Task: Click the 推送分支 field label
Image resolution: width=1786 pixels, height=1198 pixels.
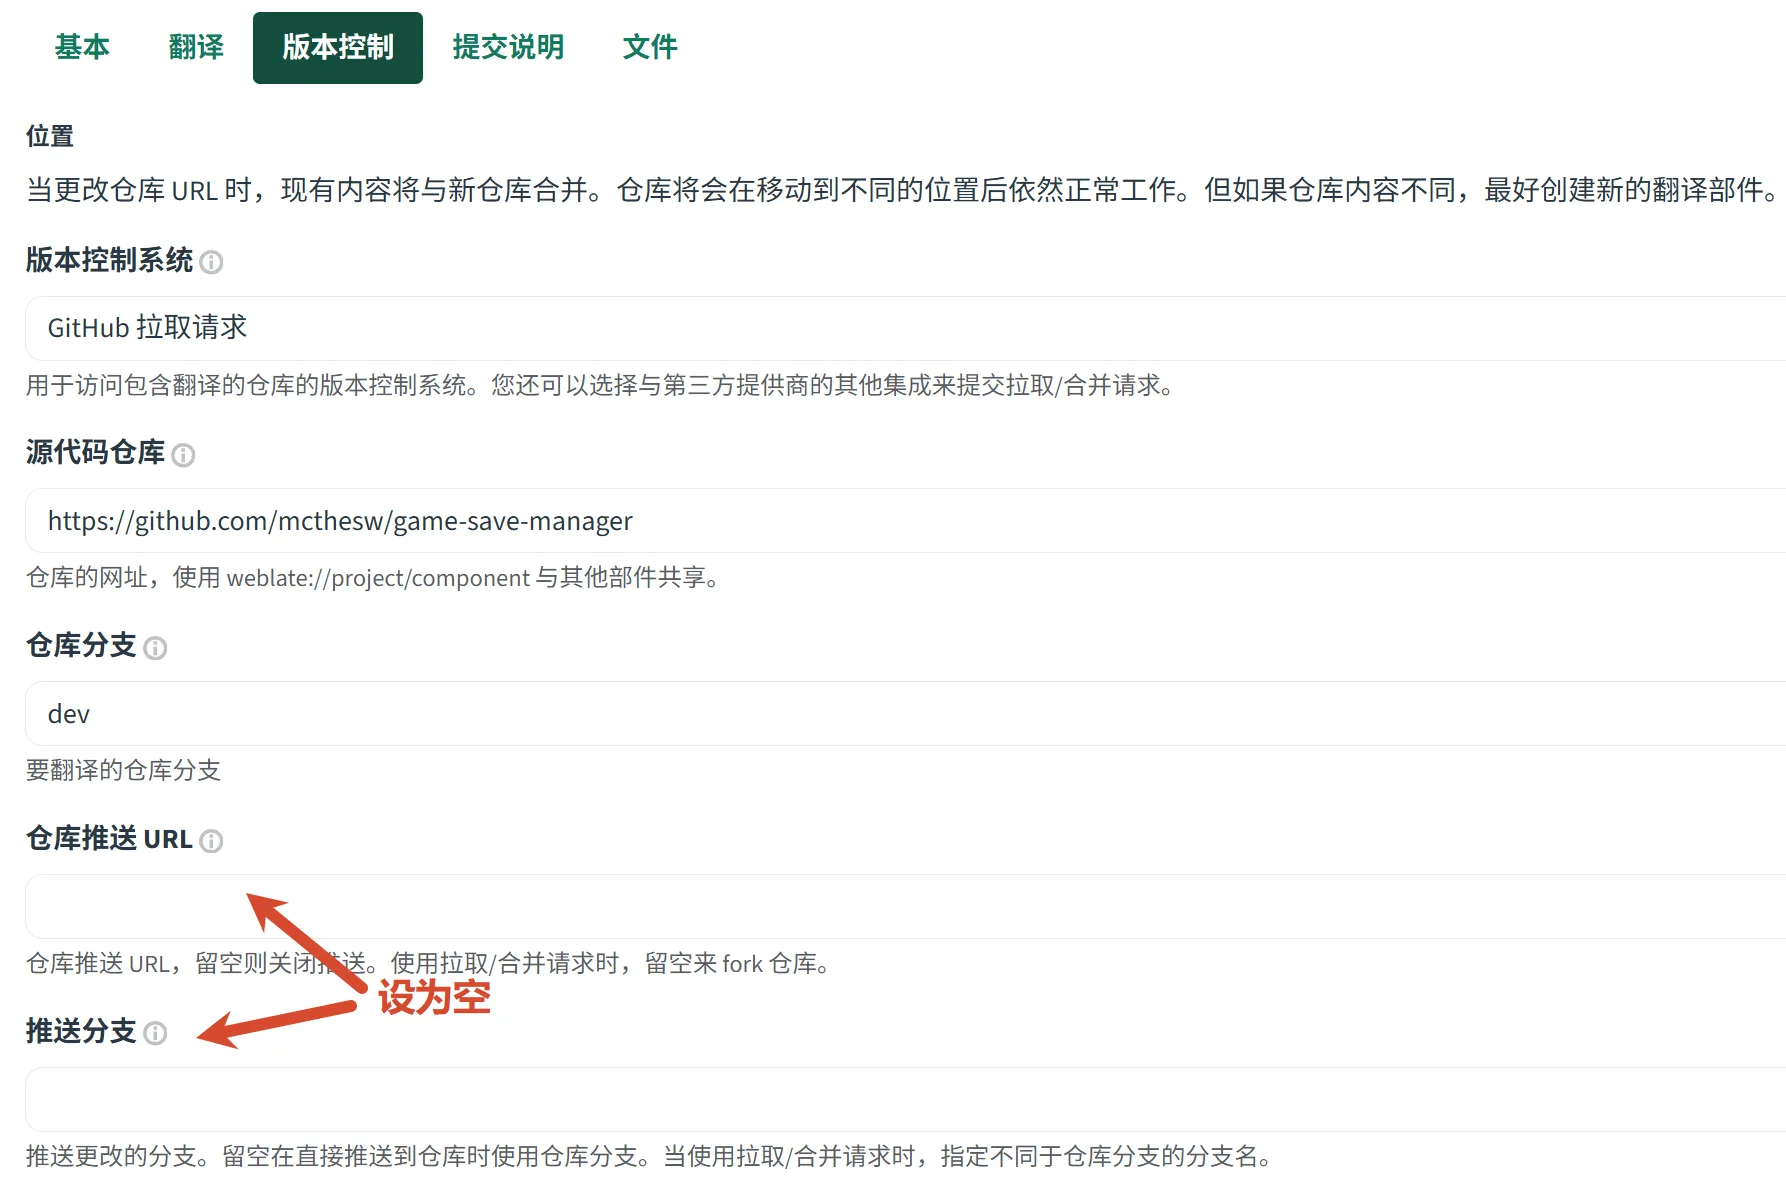Action: tap(81, 1031)
